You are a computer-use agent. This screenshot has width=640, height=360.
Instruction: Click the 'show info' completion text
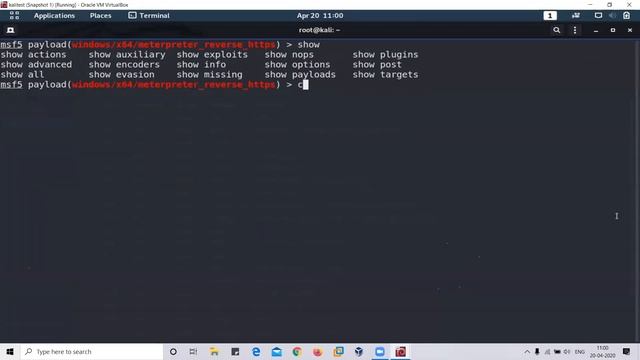pos(201,64)
